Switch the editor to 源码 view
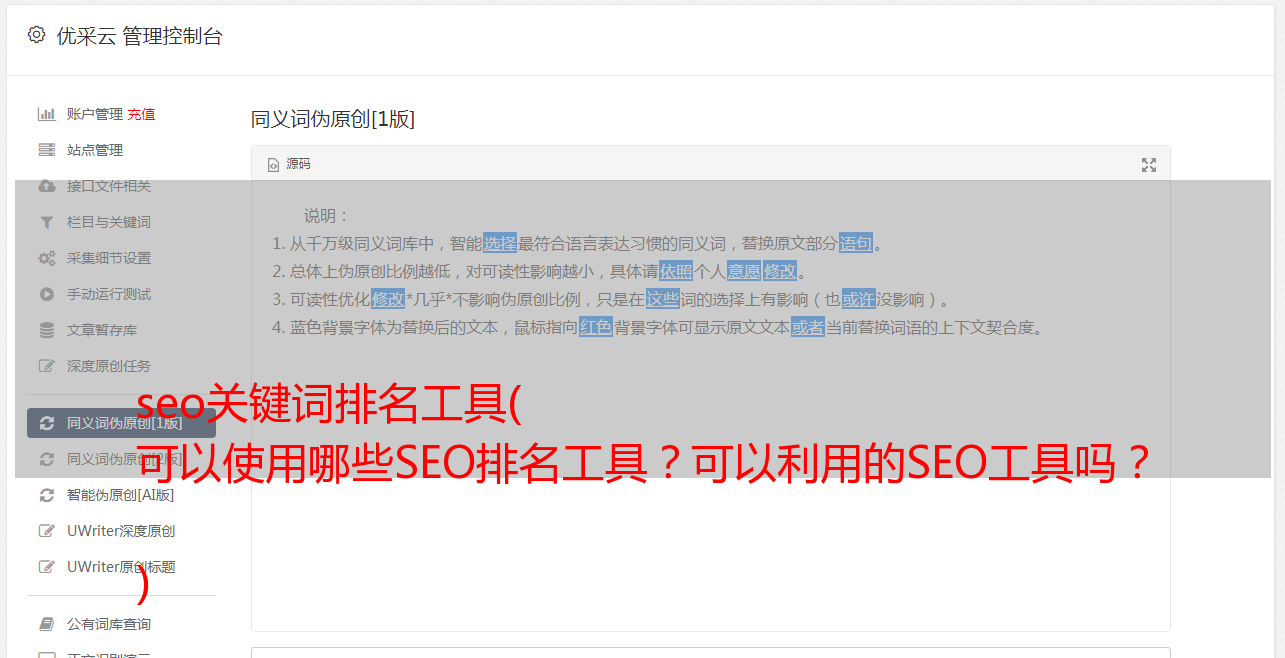 (x=289, y=164)
